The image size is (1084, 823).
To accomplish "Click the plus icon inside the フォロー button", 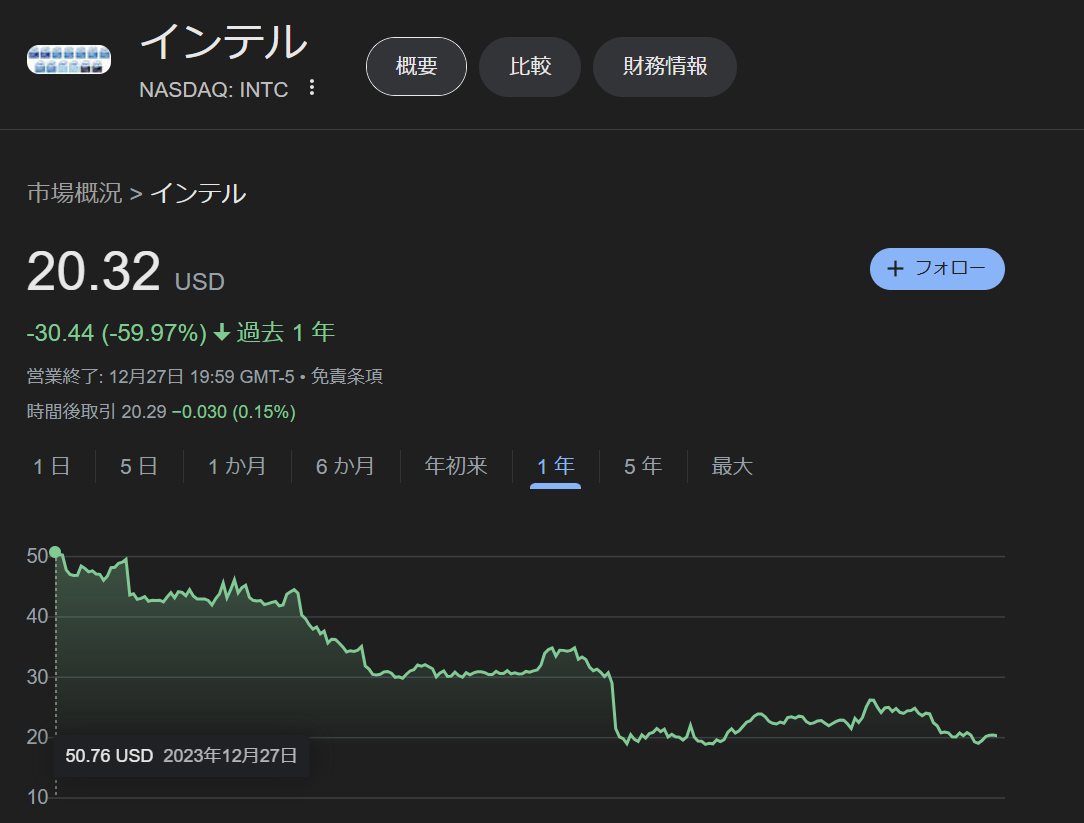I will 895,268.
